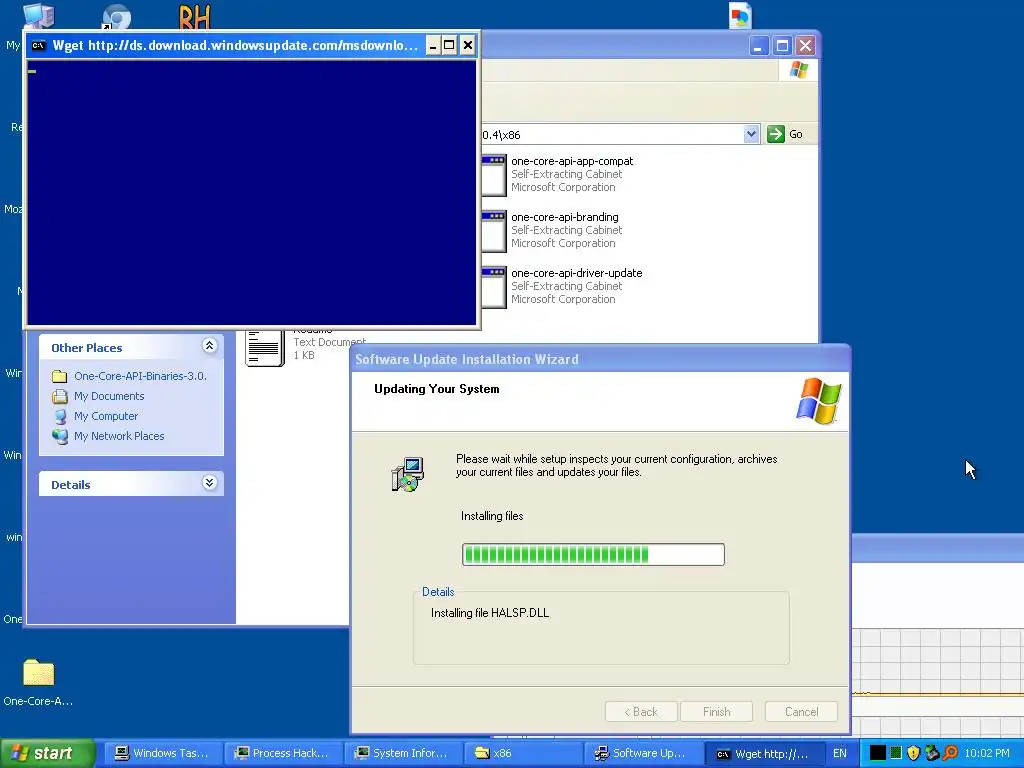Open the Explorer address bar dropdown
This screenshot has height=768, width=1024.
tap(751, 135)
